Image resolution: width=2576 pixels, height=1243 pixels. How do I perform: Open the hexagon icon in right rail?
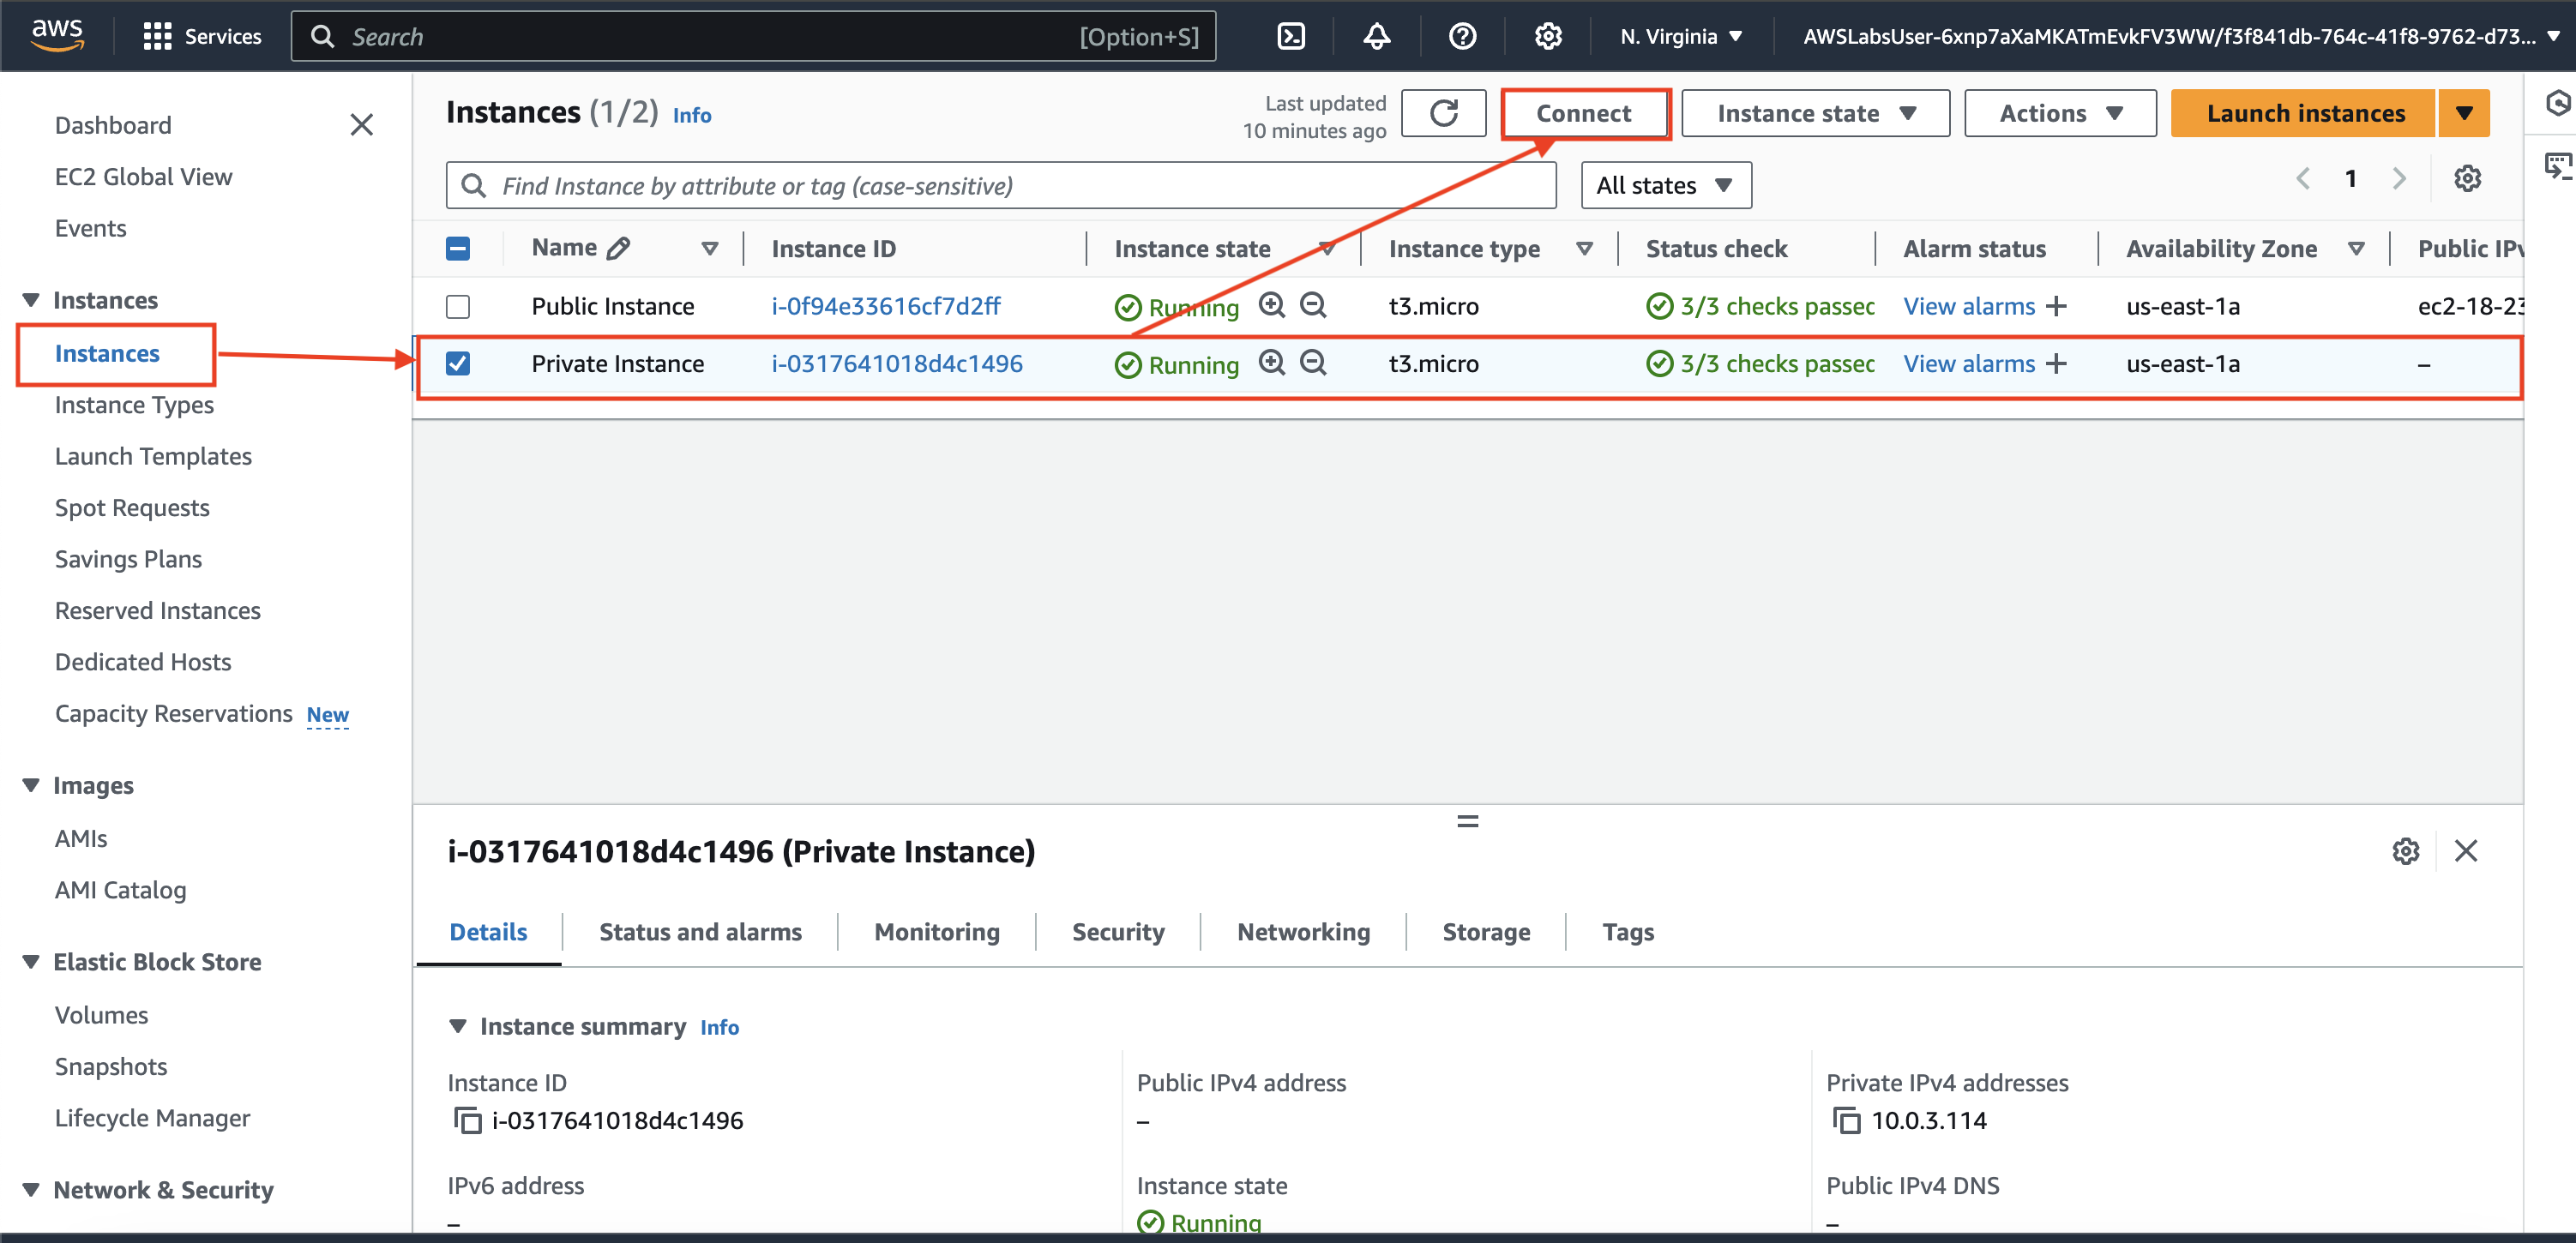2557,103
